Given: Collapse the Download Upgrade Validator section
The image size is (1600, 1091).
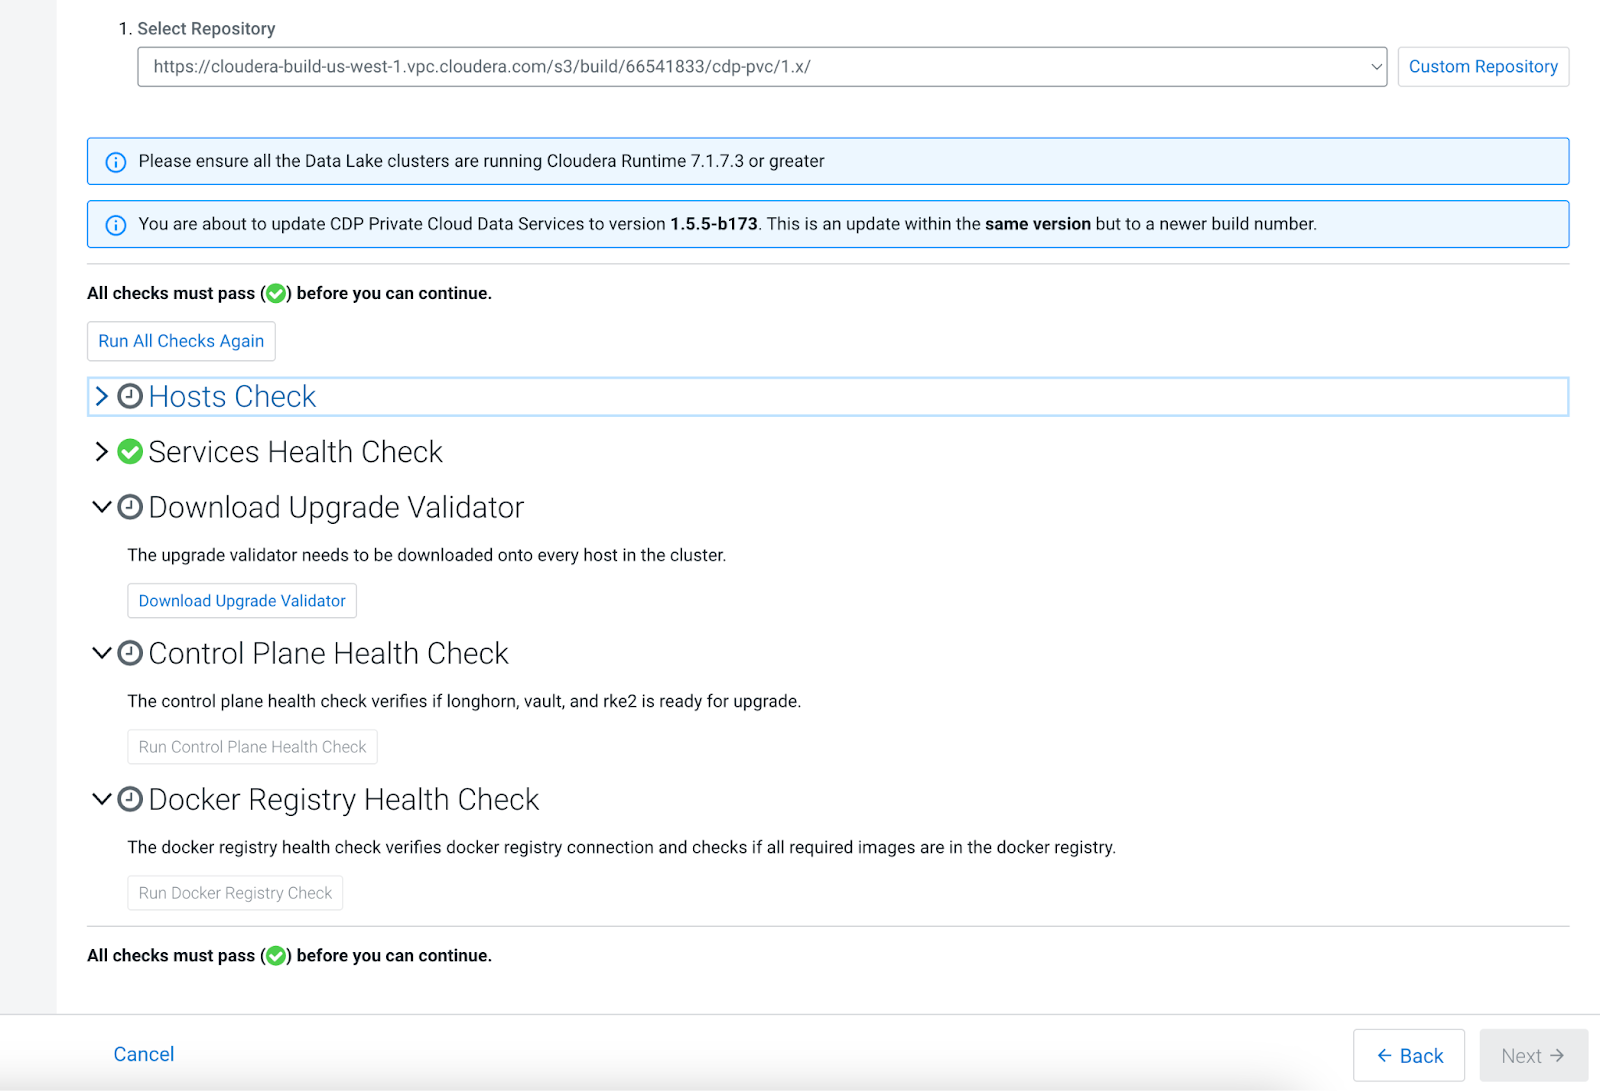Looking at the screenshot, I should click(x=101, y=507).
